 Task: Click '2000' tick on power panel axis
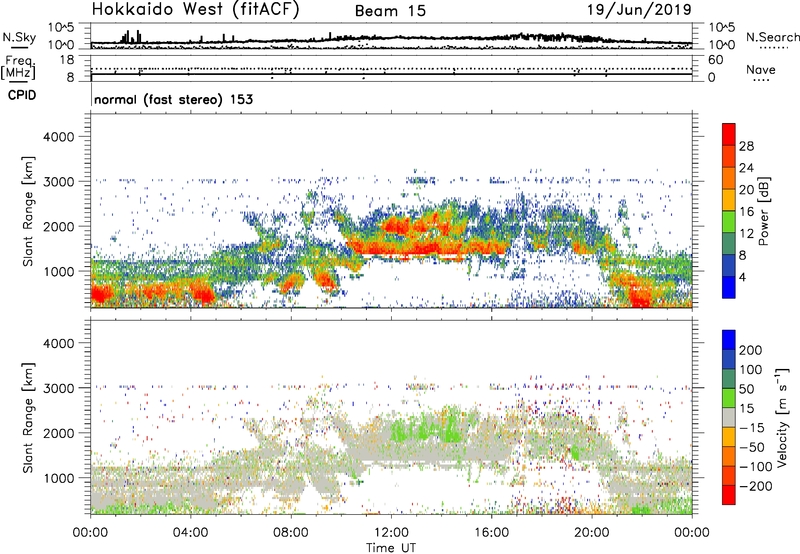coord(58,226)
